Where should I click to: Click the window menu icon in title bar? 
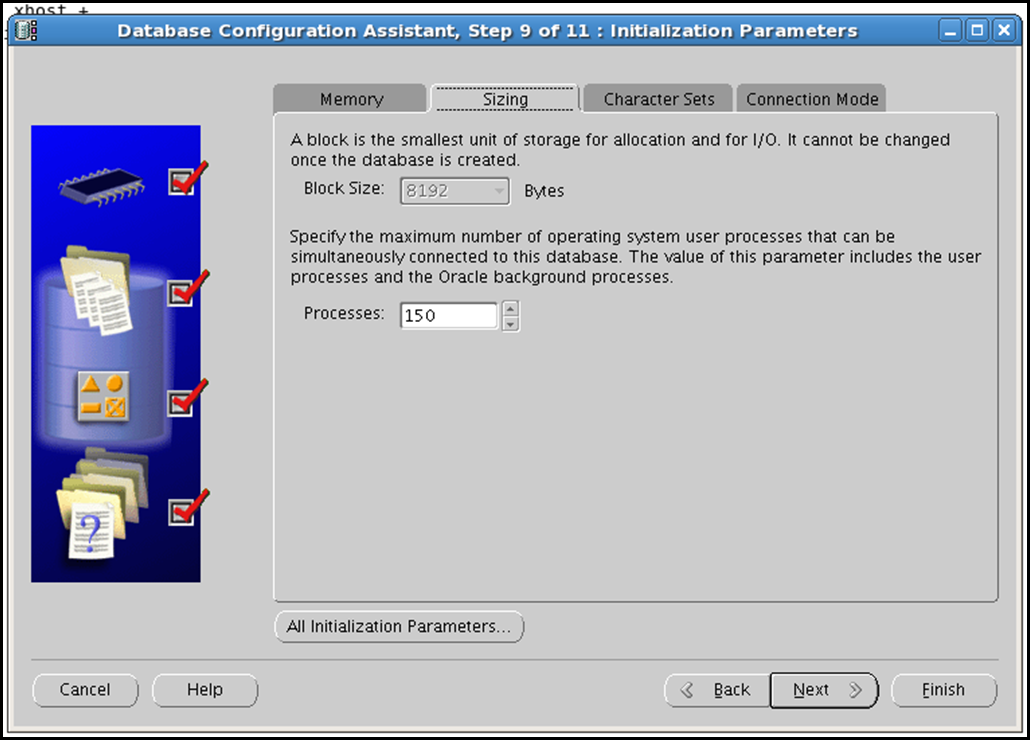coord(26,30)
